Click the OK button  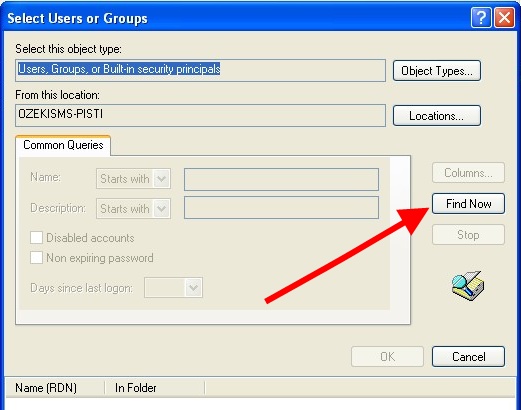[x=387, y=357]
